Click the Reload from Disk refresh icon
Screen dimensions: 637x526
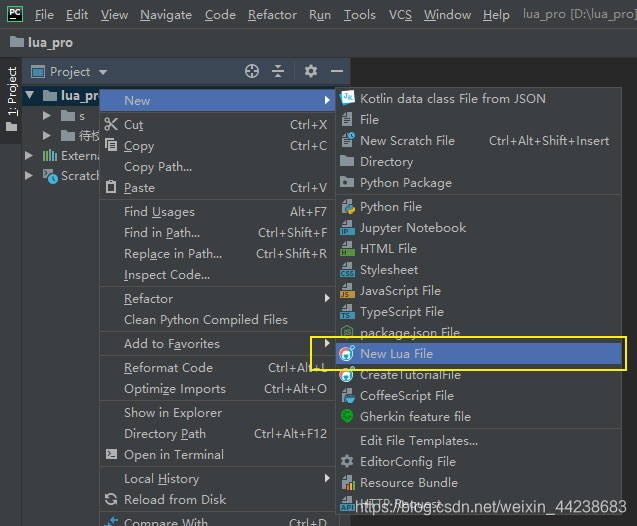click(x=111, y=499)
